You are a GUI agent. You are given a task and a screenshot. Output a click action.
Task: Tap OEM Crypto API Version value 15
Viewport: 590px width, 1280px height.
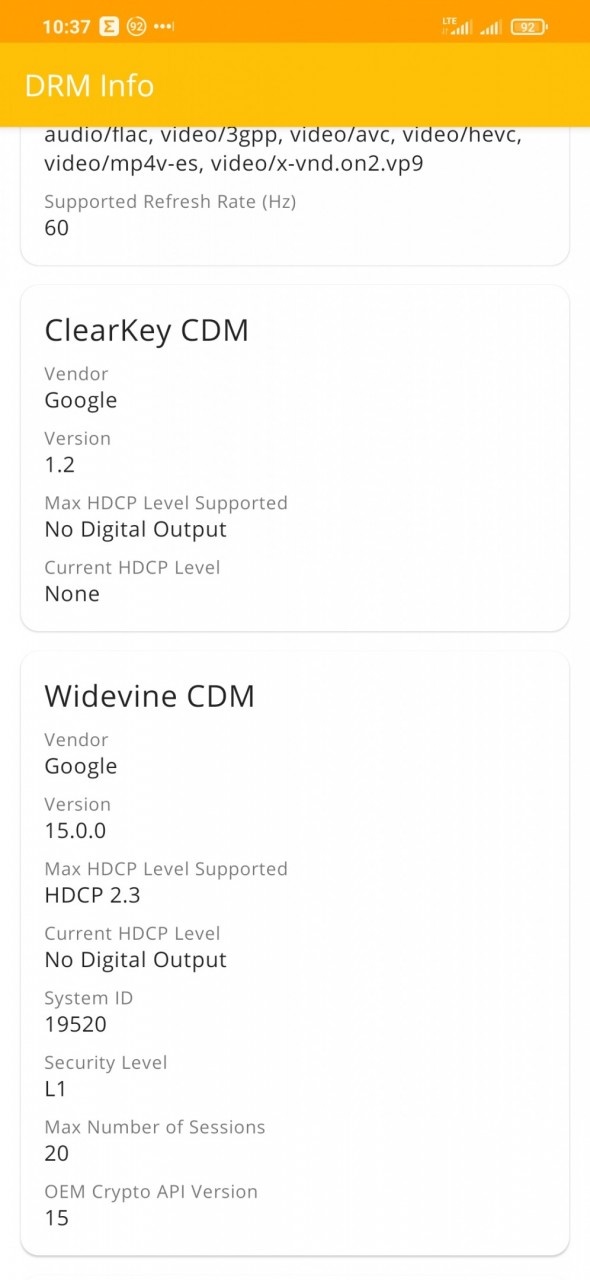pos(56,1218)
